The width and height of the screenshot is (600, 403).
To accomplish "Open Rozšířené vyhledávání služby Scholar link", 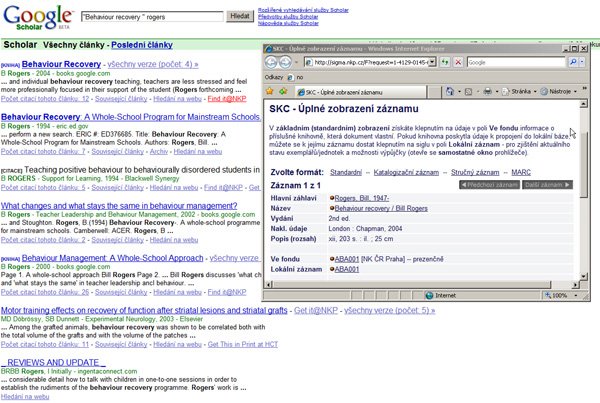I will 303,10.
